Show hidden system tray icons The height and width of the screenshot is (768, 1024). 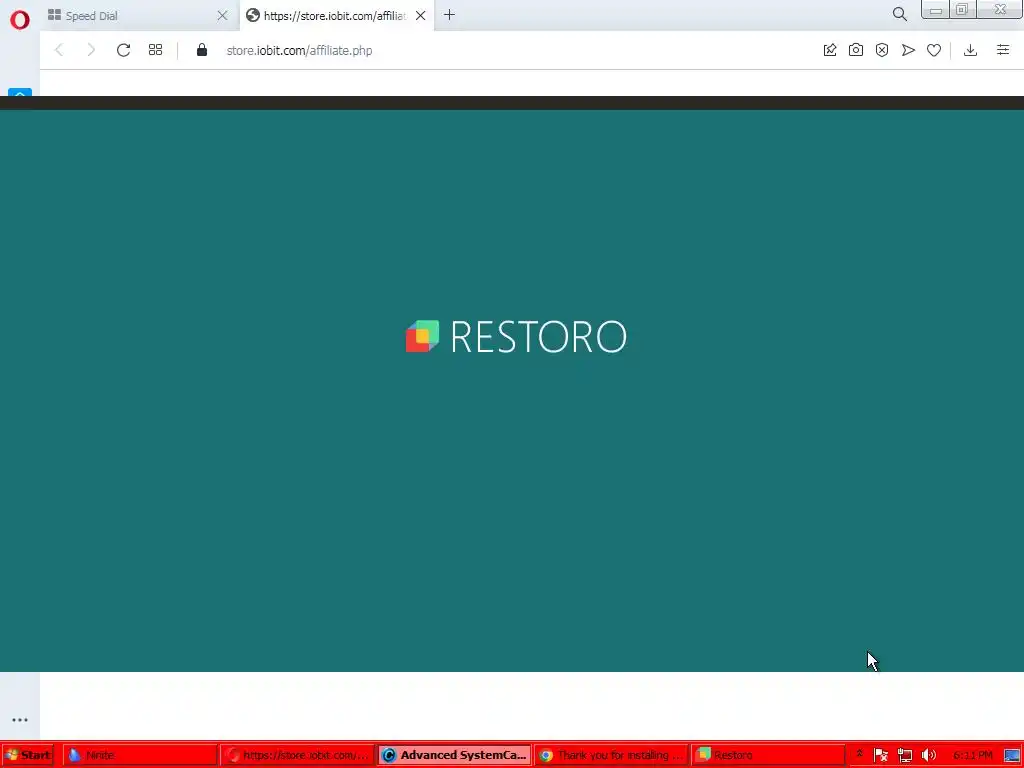pos(859,755)
